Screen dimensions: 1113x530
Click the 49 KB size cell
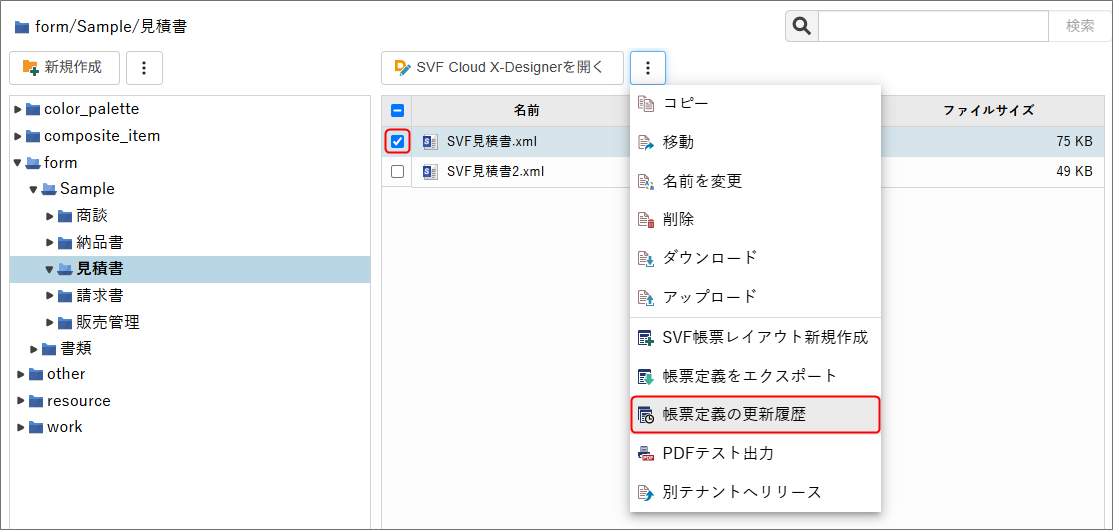[x=1074, y=171]
